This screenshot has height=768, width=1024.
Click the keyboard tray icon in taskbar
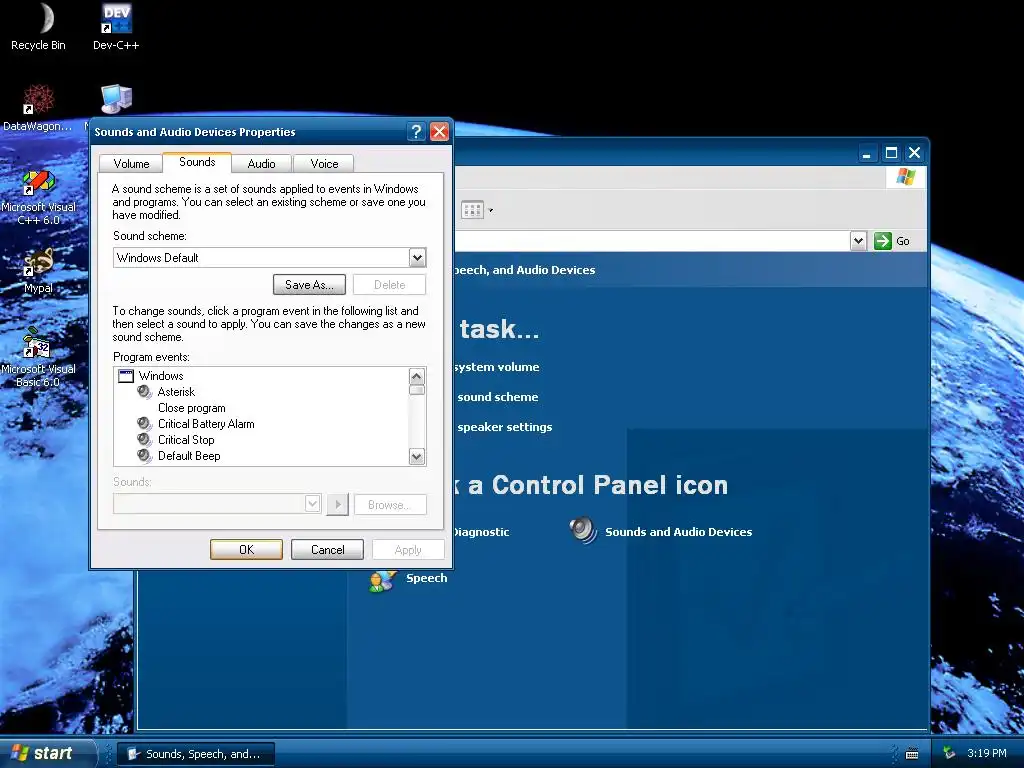click(x=912, y=754)
